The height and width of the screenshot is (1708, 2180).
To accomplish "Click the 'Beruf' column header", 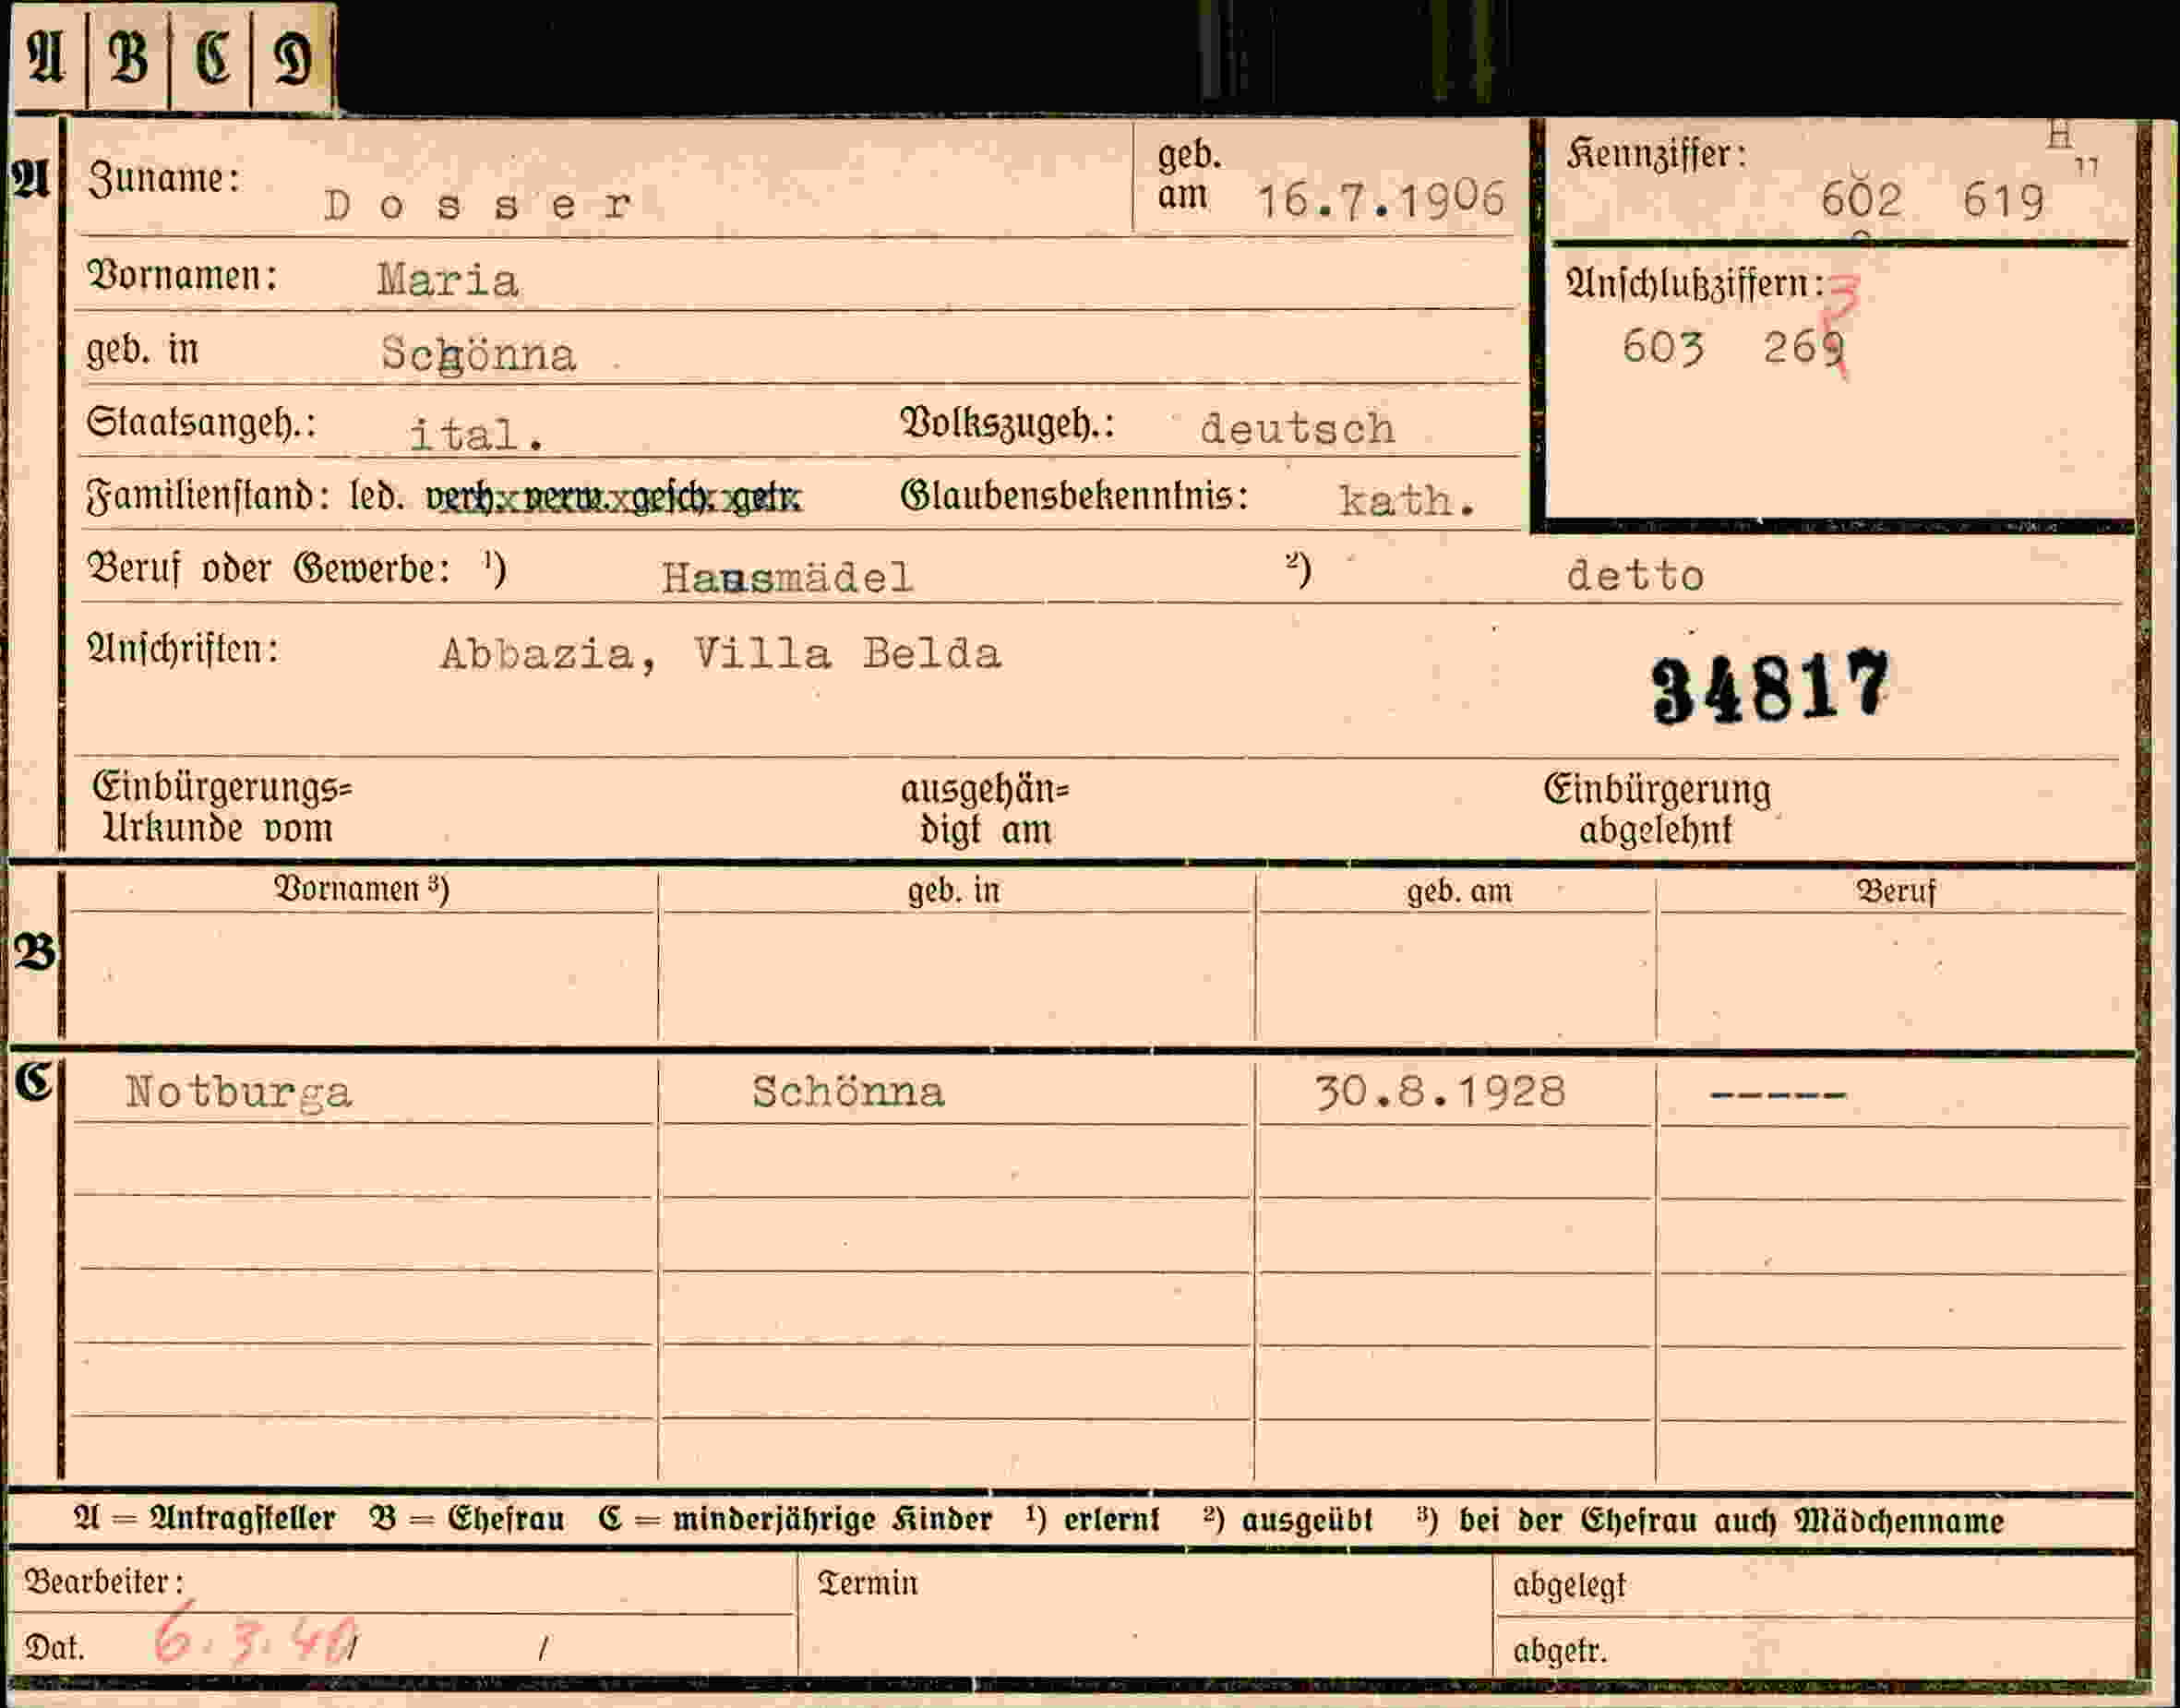I will click(x=1895, y=891).
